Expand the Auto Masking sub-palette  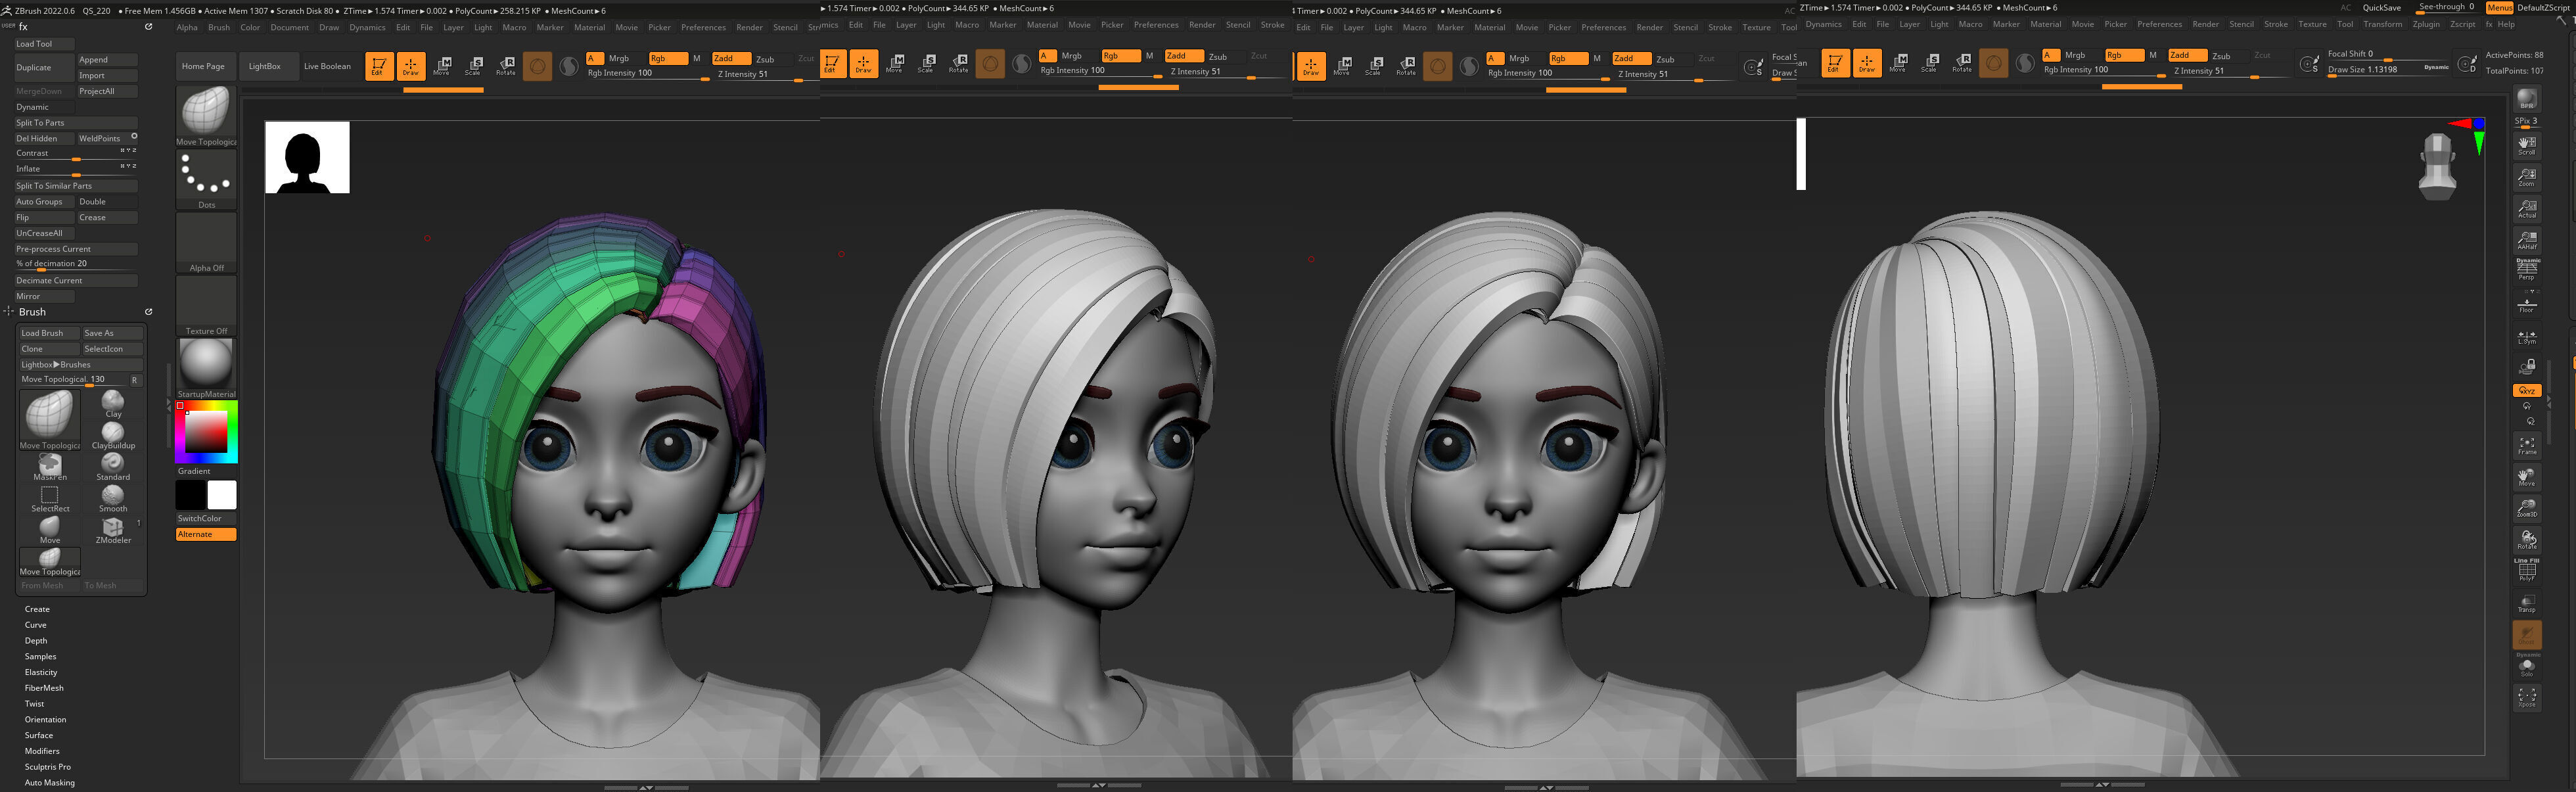pyautogui.click(x=49, y=782)
